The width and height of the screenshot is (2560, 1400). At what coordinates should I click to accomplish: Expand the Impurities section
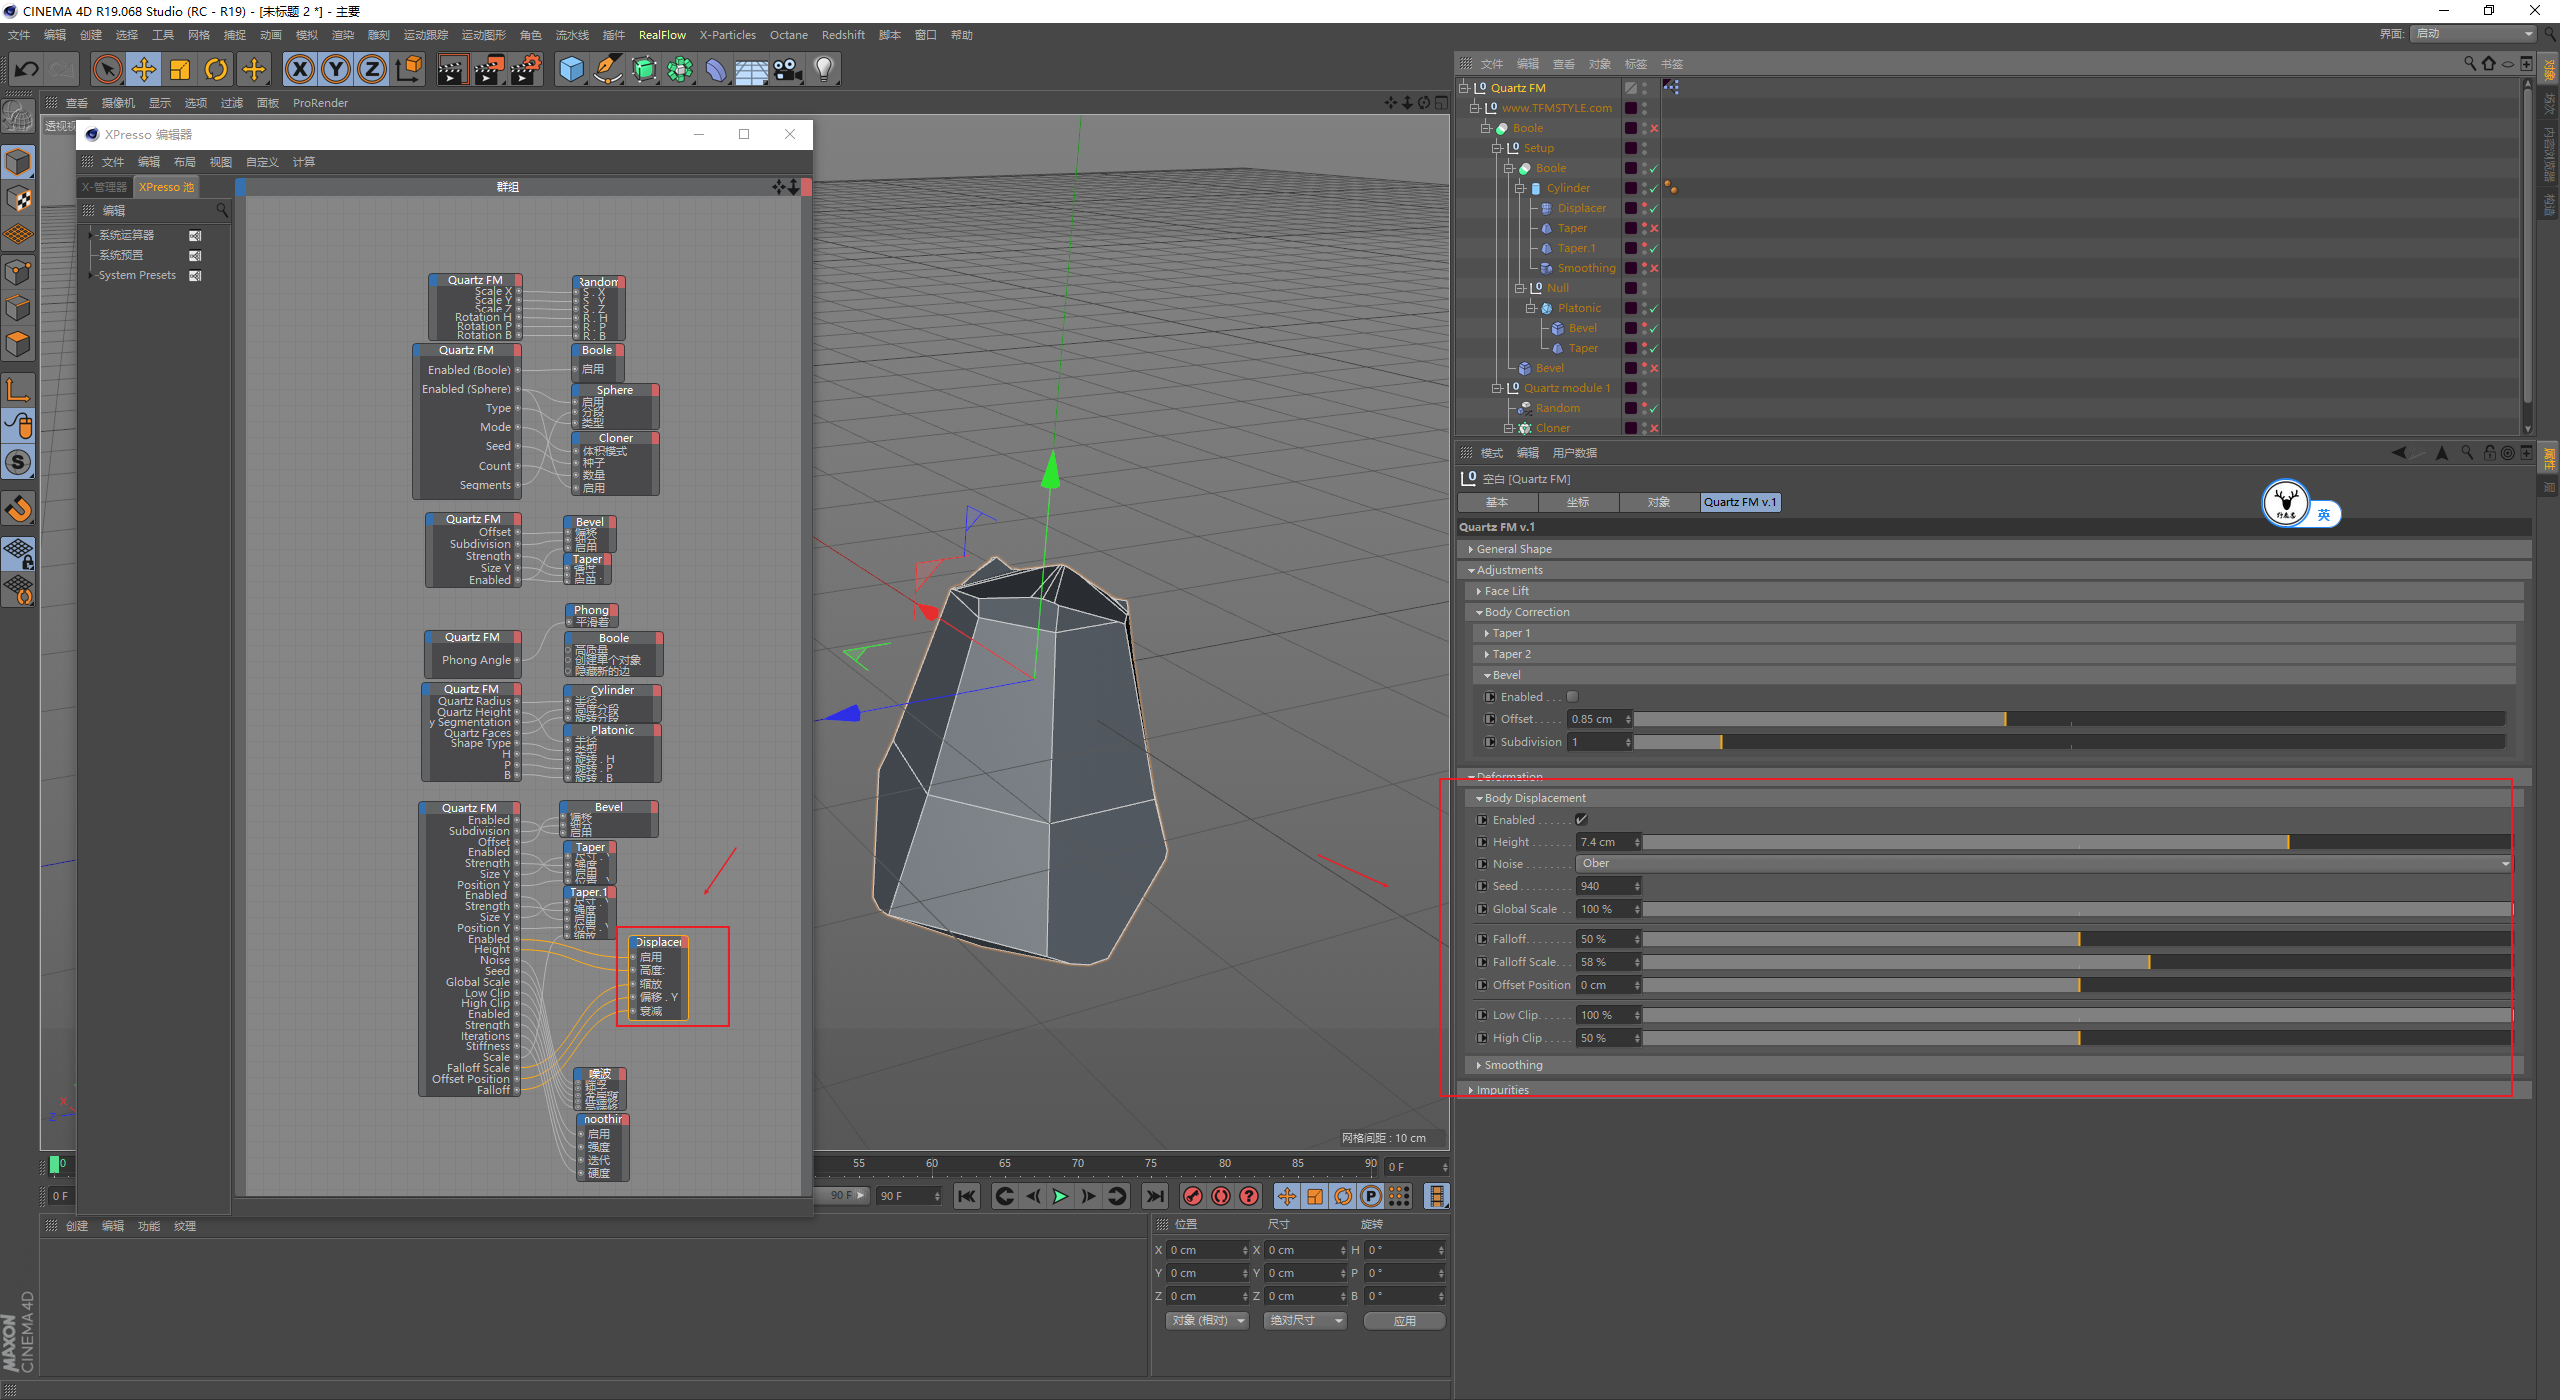1476,1091
